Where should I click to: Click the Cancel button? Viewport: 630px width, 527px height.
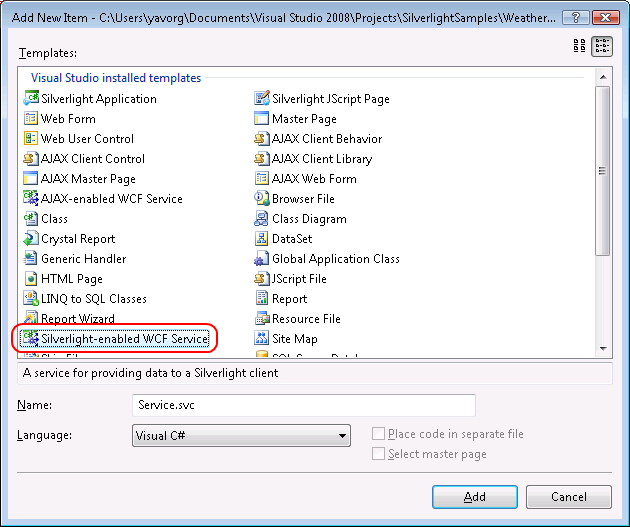click(569, 497)
